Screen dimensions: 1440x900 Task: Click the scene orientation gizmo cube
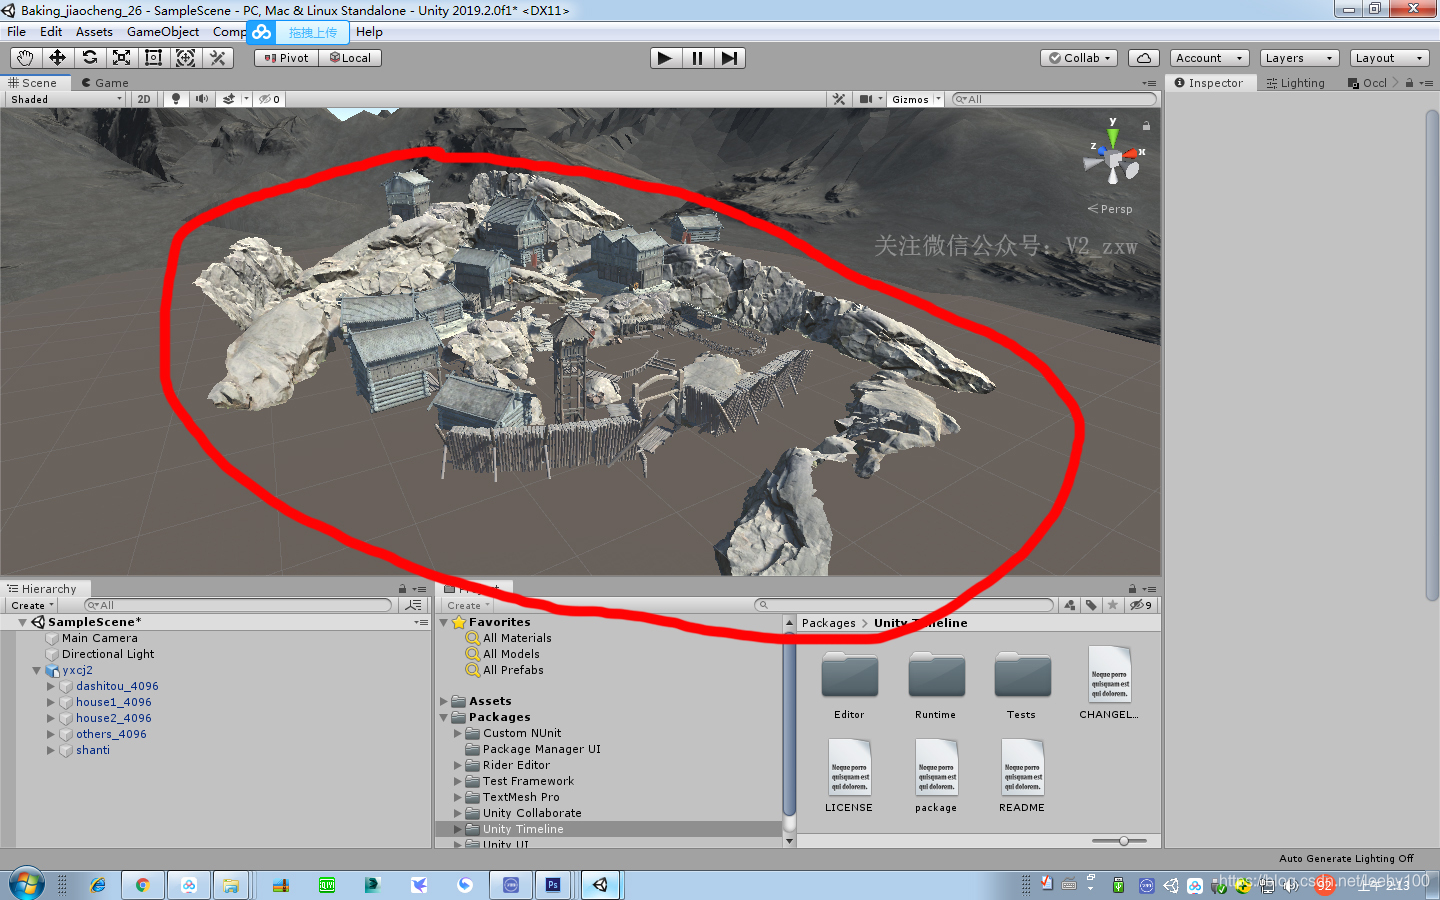click(1113, 160)
